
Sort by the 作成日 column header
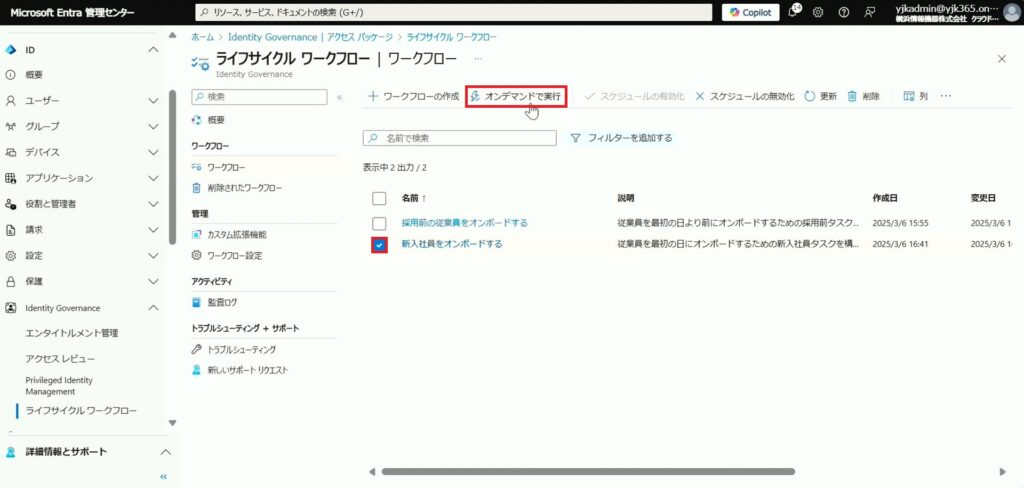(x=885, y=198)
